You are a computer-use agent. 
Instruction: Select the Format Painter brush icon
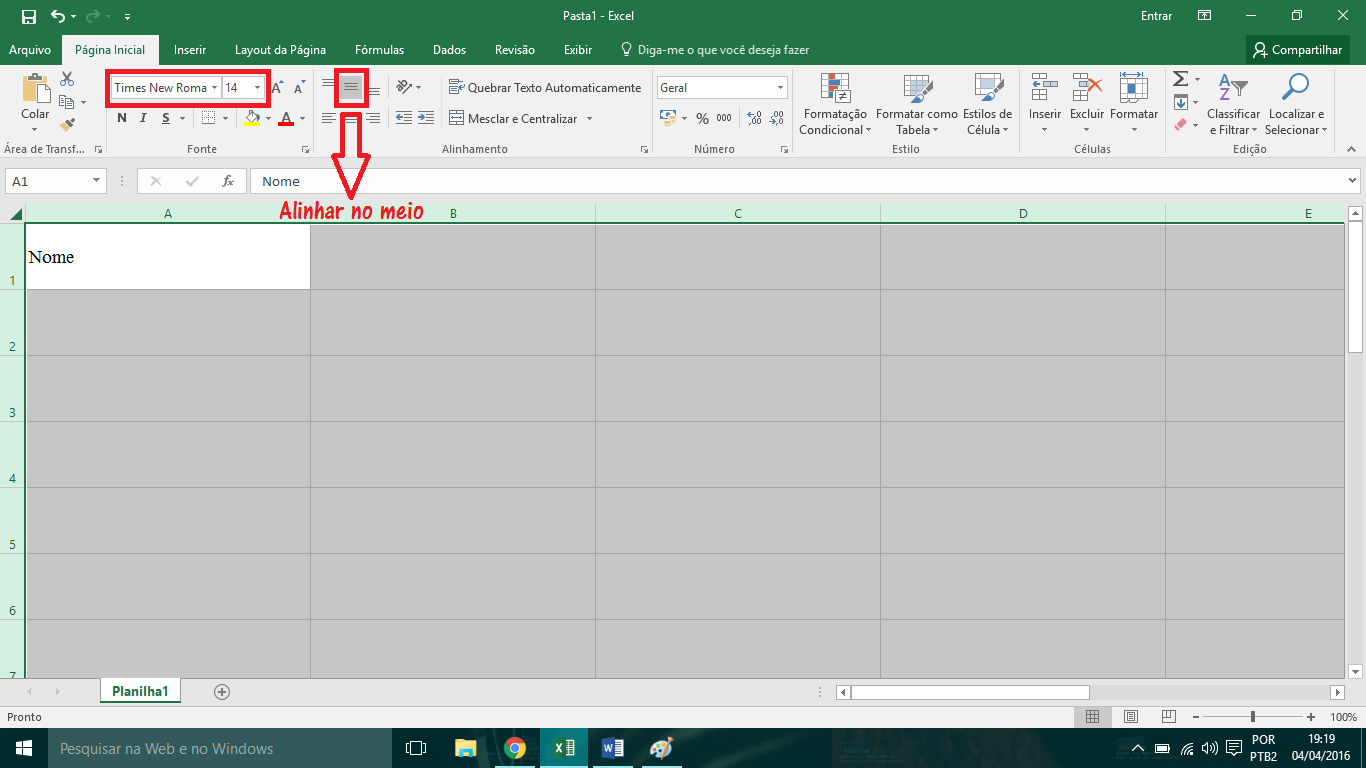[x=67, y=125]
